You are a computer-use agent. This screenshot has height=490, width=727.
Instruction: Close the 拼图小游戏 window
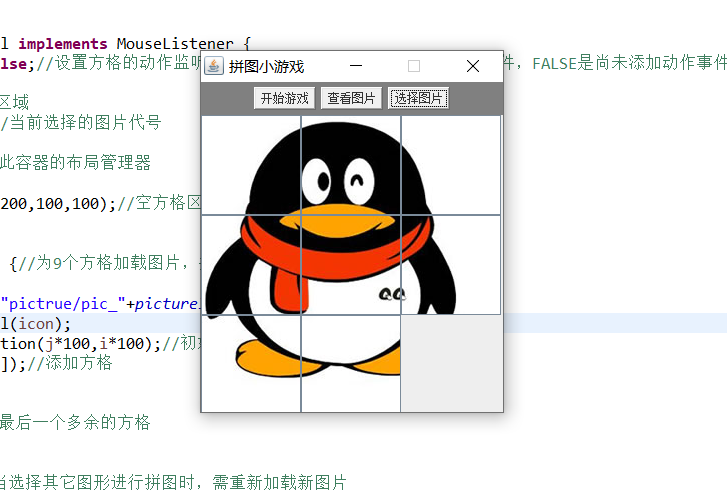click(x=473, y=66)
